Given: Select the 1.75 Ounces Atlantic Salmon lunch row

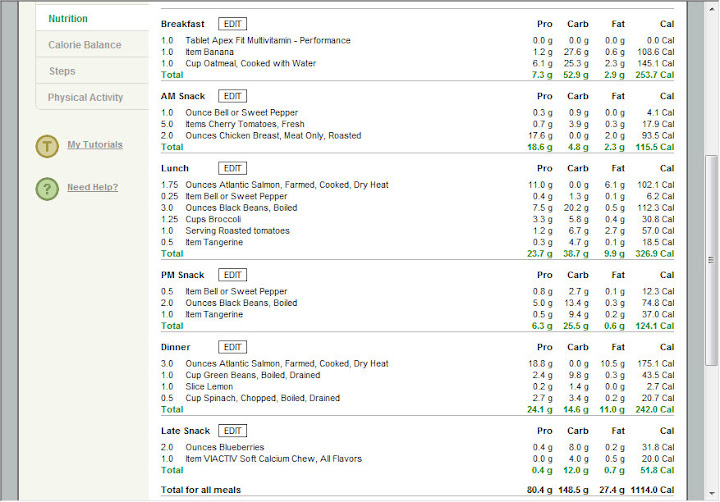Looking at the screenshot, I should 417,185.
